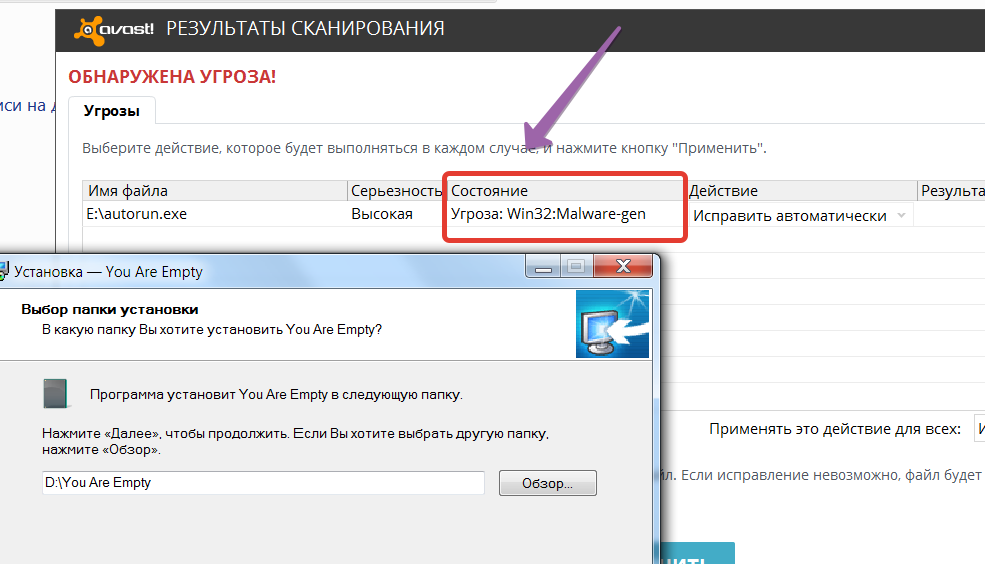Click the Состояние column header

[565, 191]
